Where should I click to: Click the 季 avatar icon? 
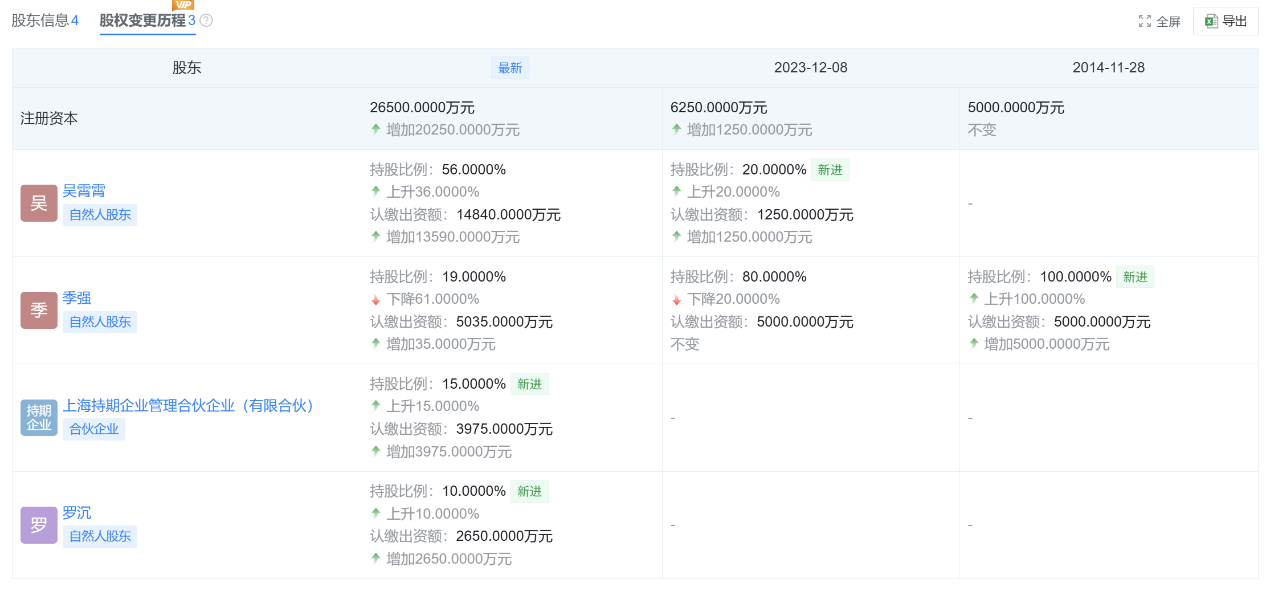(x=39, y=310)
